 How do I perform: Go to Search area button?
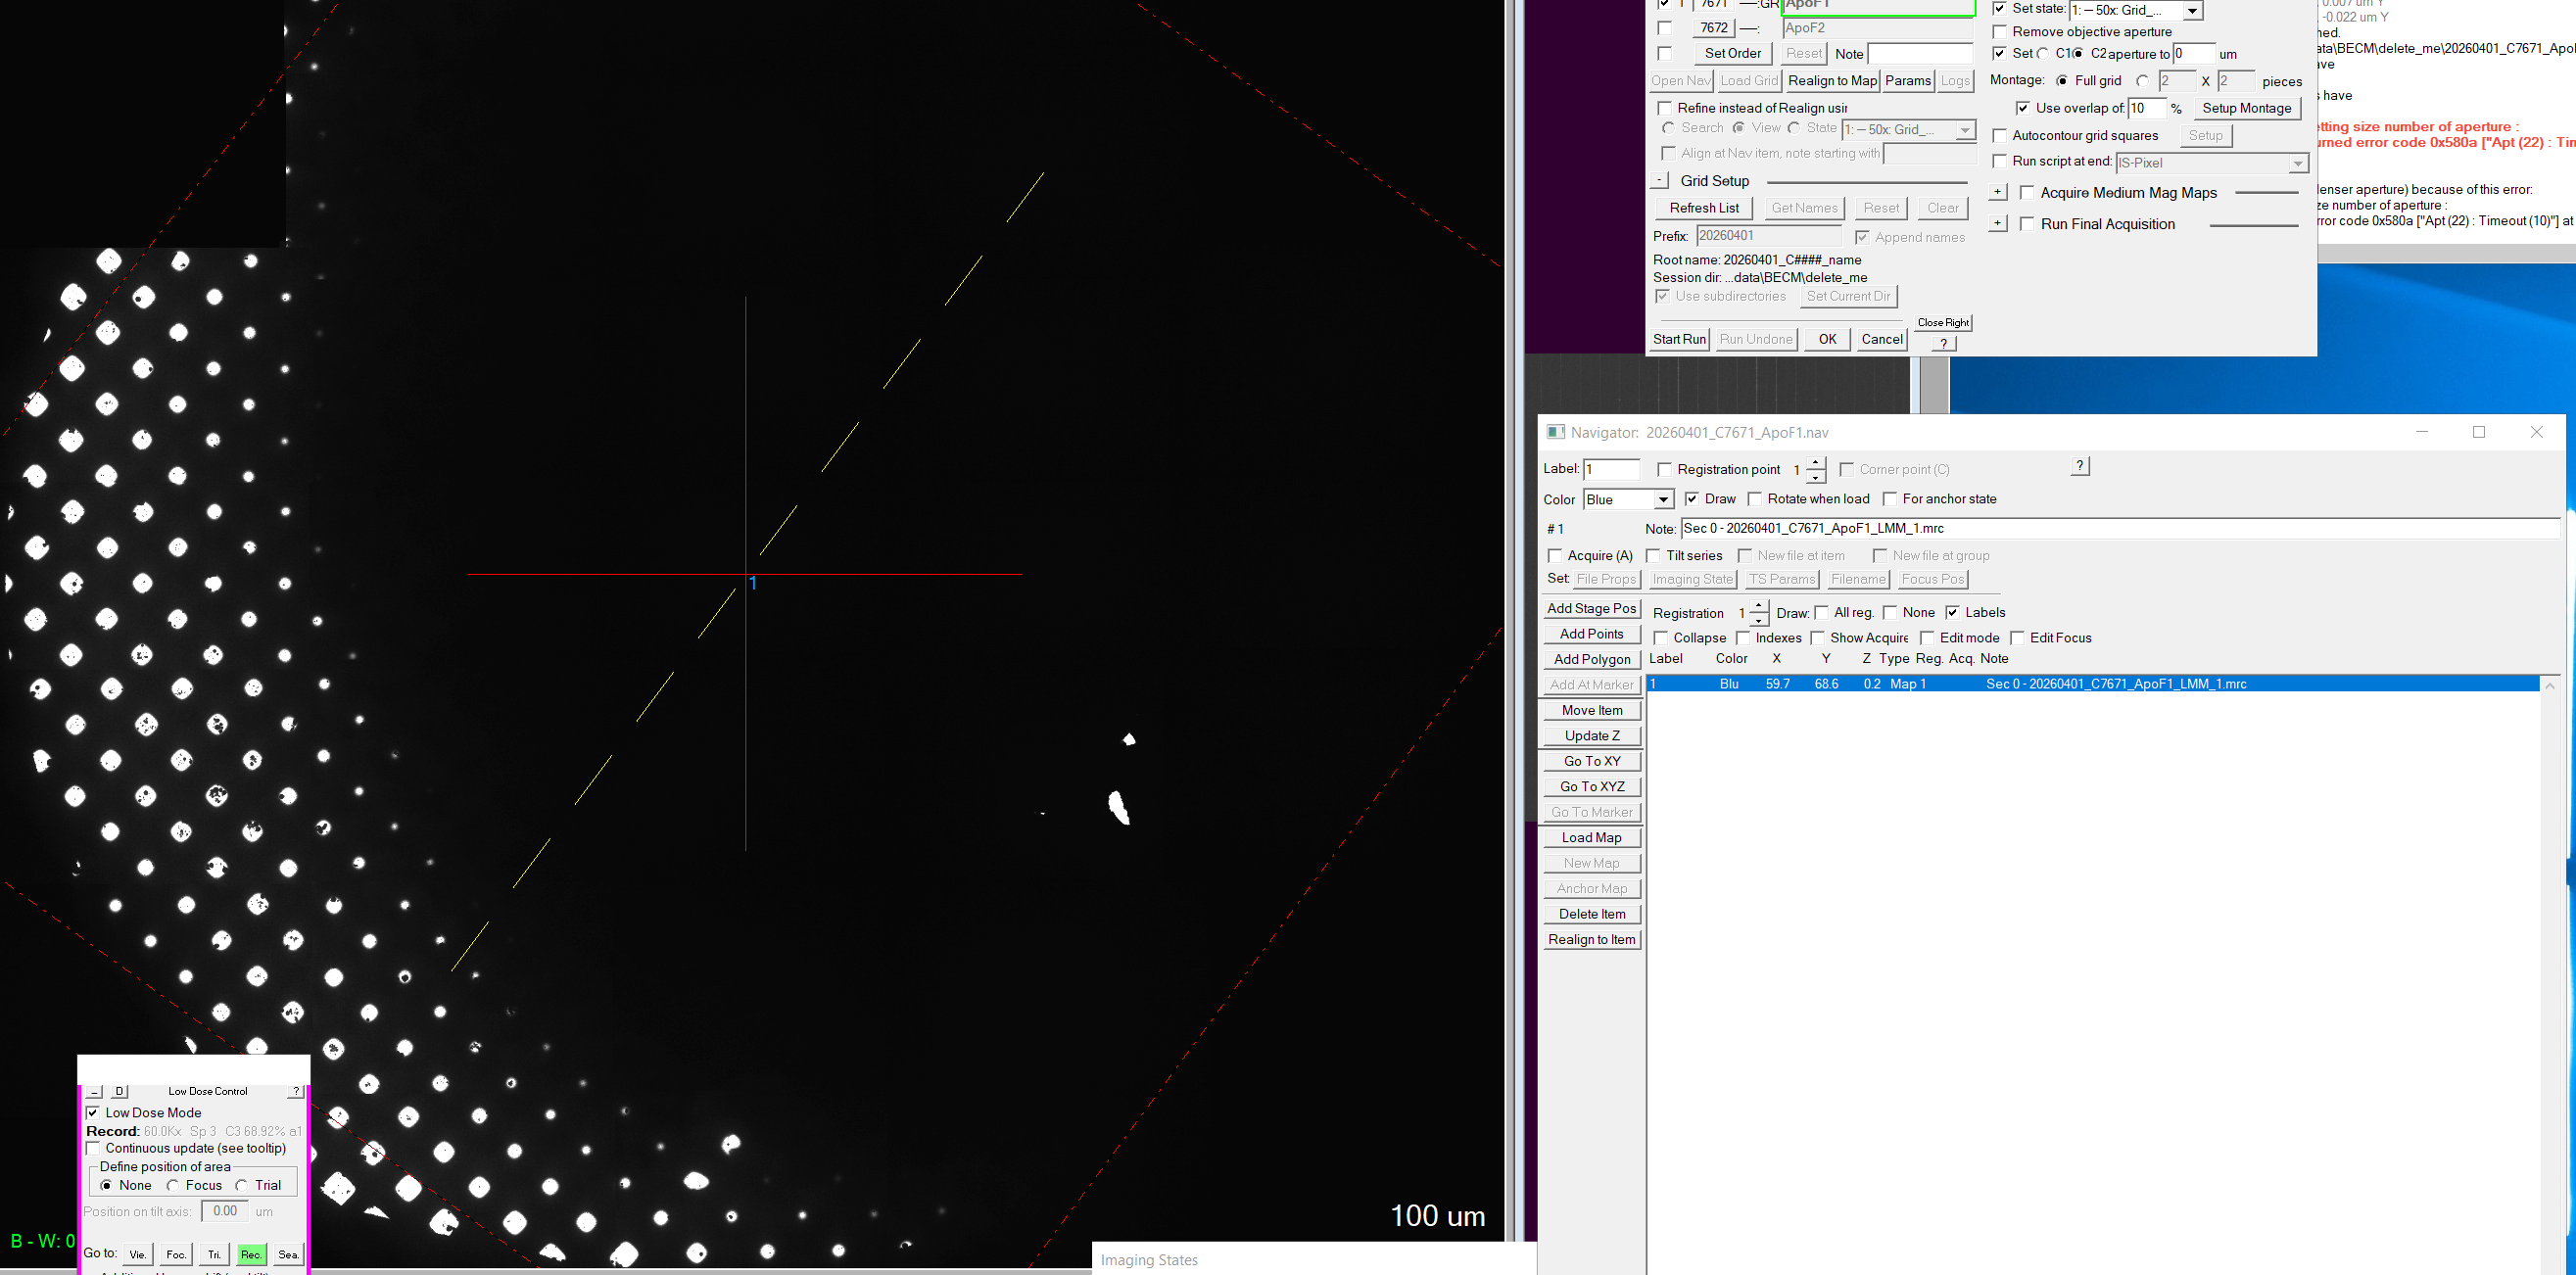point(288,1254)
